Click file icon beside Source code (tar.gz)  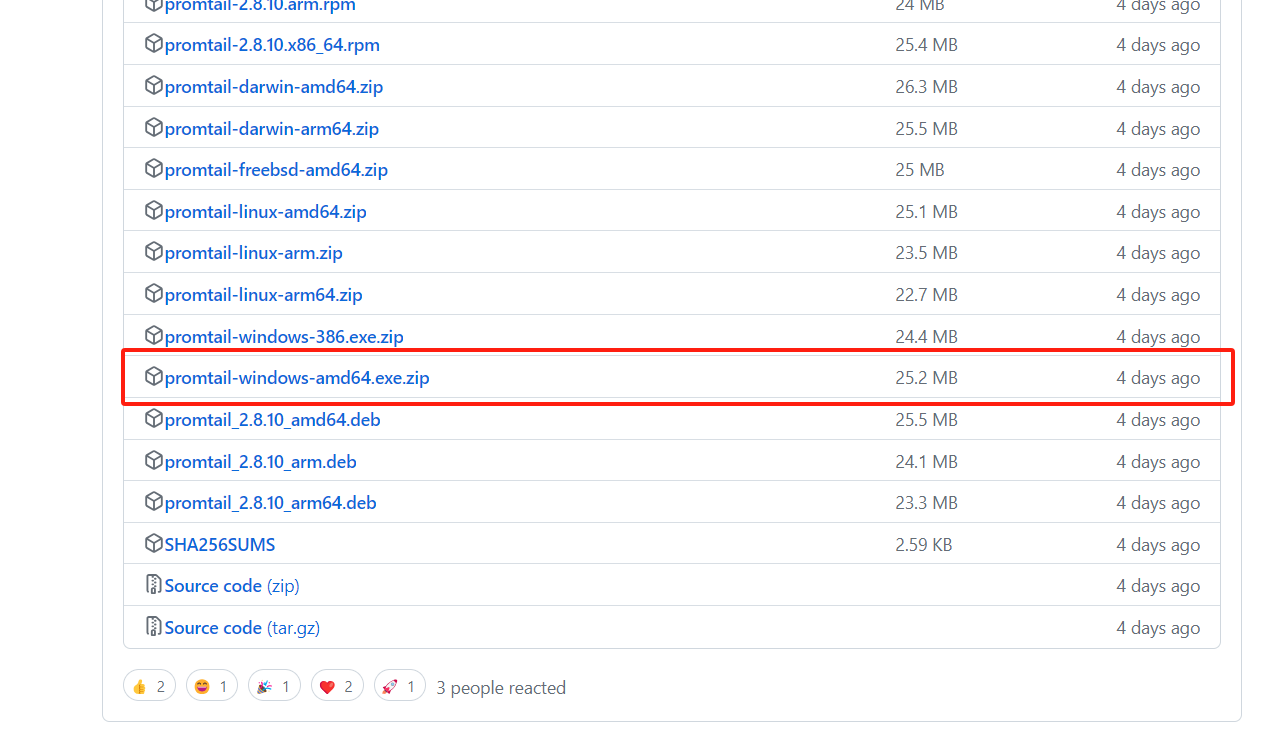(x=153, y=627)
